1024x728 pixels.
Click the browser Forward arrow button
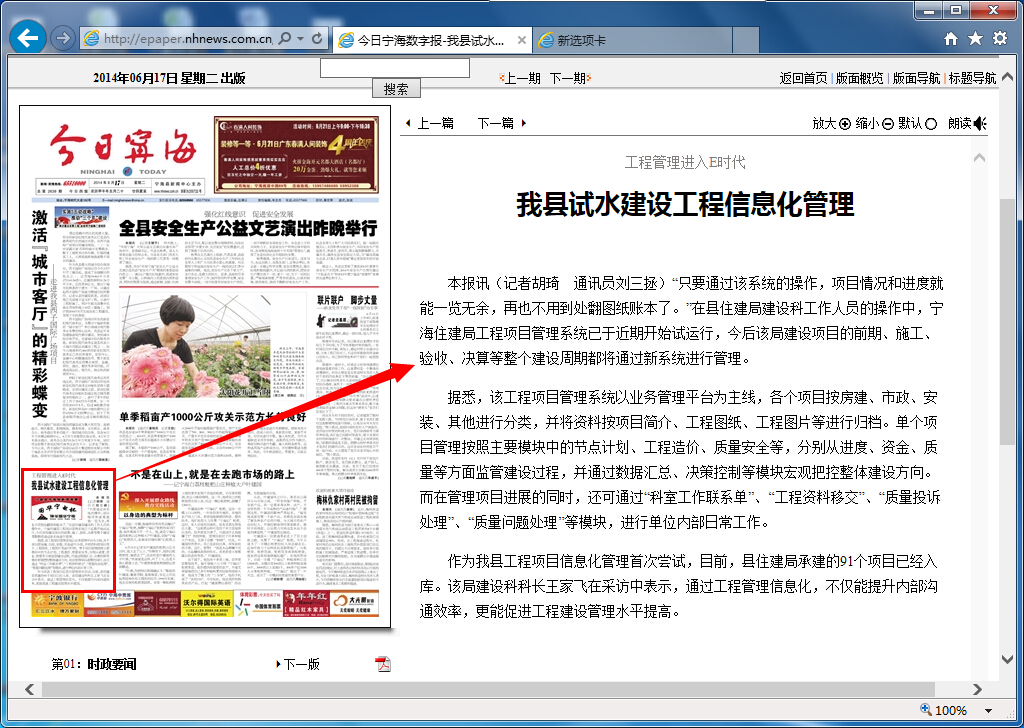click(x=62, y=38)
